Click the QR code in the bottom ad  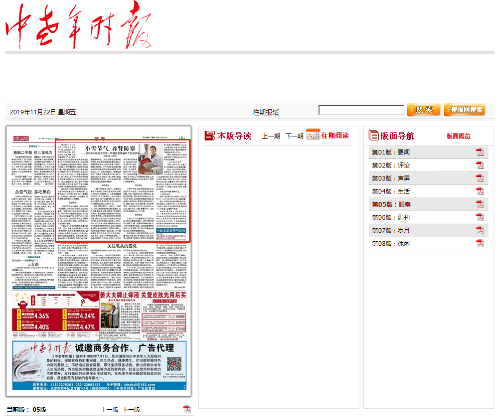(174, 364)
